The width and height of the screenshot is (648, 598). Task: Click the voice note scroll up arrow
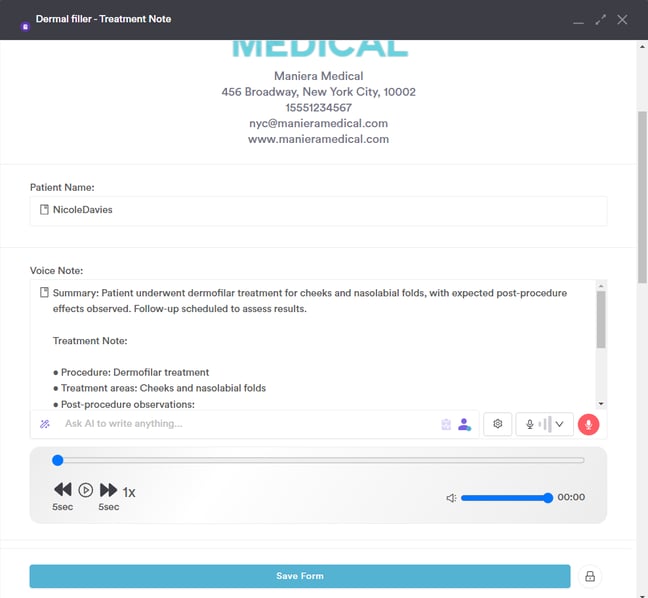601,286
